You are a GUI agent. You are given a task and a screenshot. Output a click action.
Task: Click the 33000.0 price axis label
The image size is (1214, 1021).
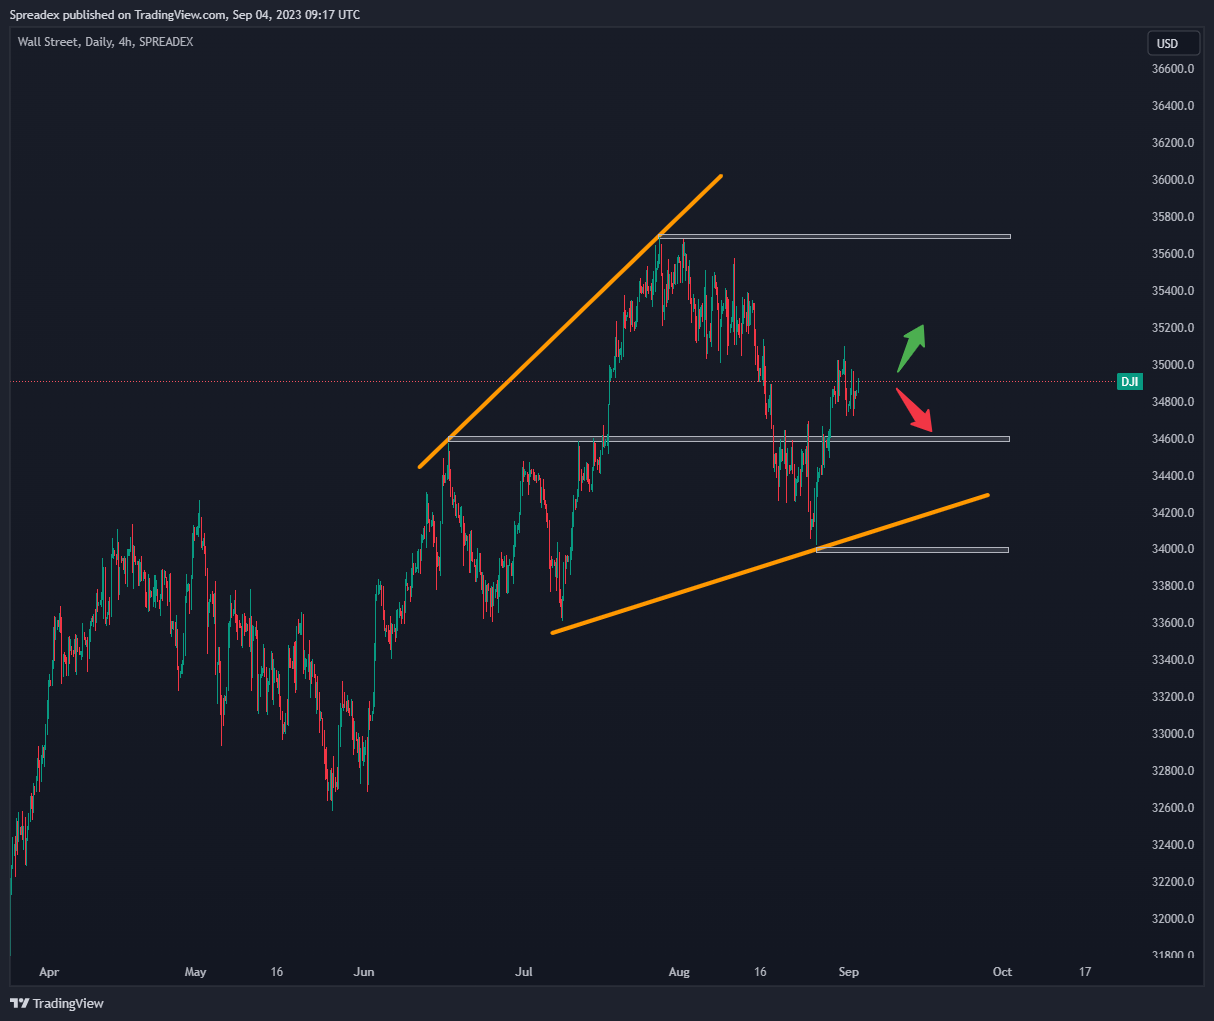coord(1173,734)
